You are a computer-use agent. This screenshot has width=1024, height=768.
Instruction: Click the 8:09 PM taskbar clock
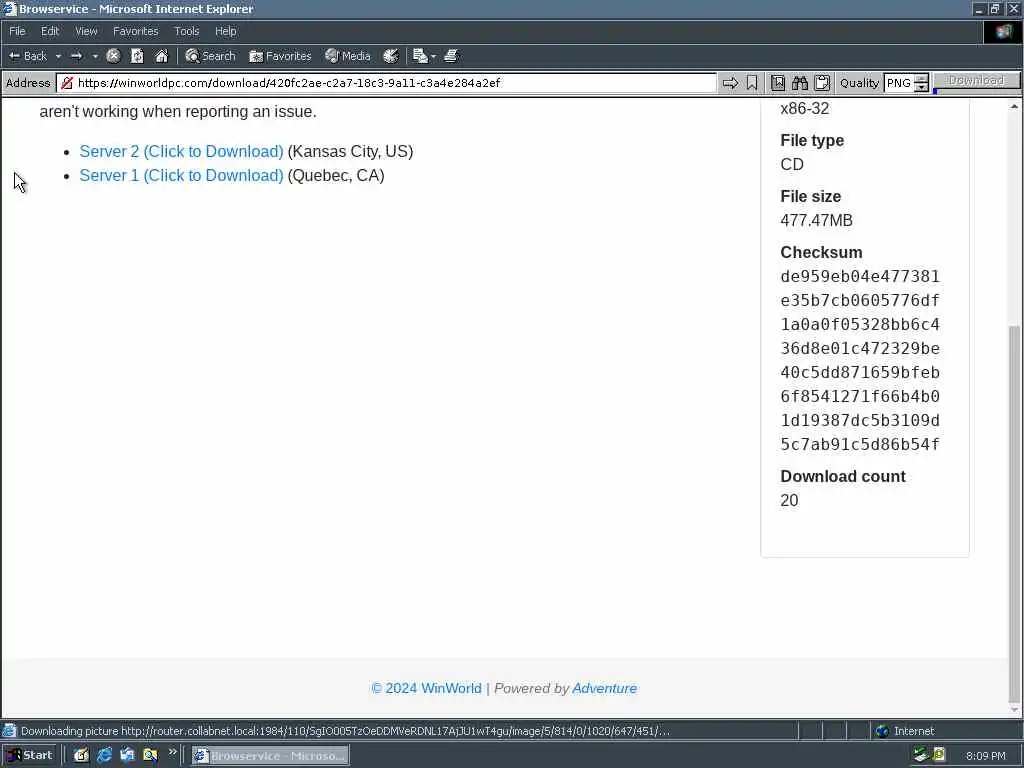(985, 756)
